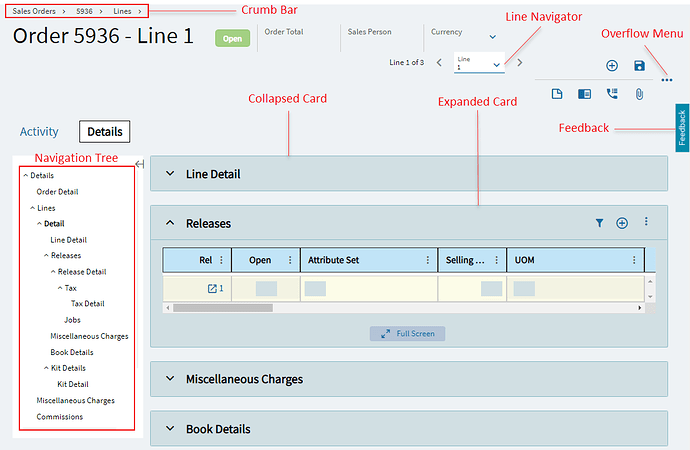Click the phone call log icon

pos(612,94)
